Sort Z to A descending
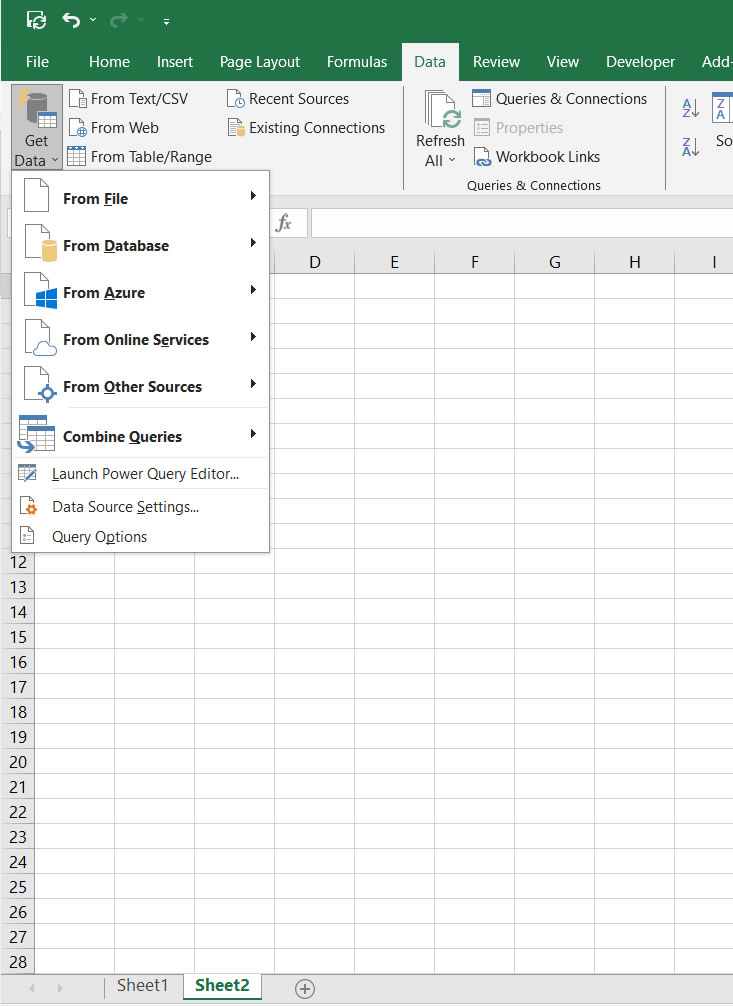The height and width of the screenshot is (1006, 733). click(691, 147)
